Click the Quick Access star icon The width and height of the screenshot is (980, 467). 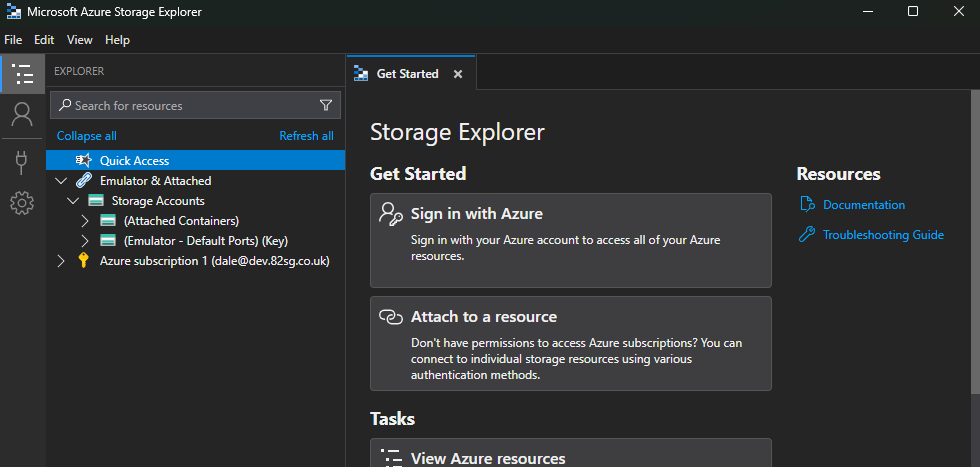(x=84, y=160)
